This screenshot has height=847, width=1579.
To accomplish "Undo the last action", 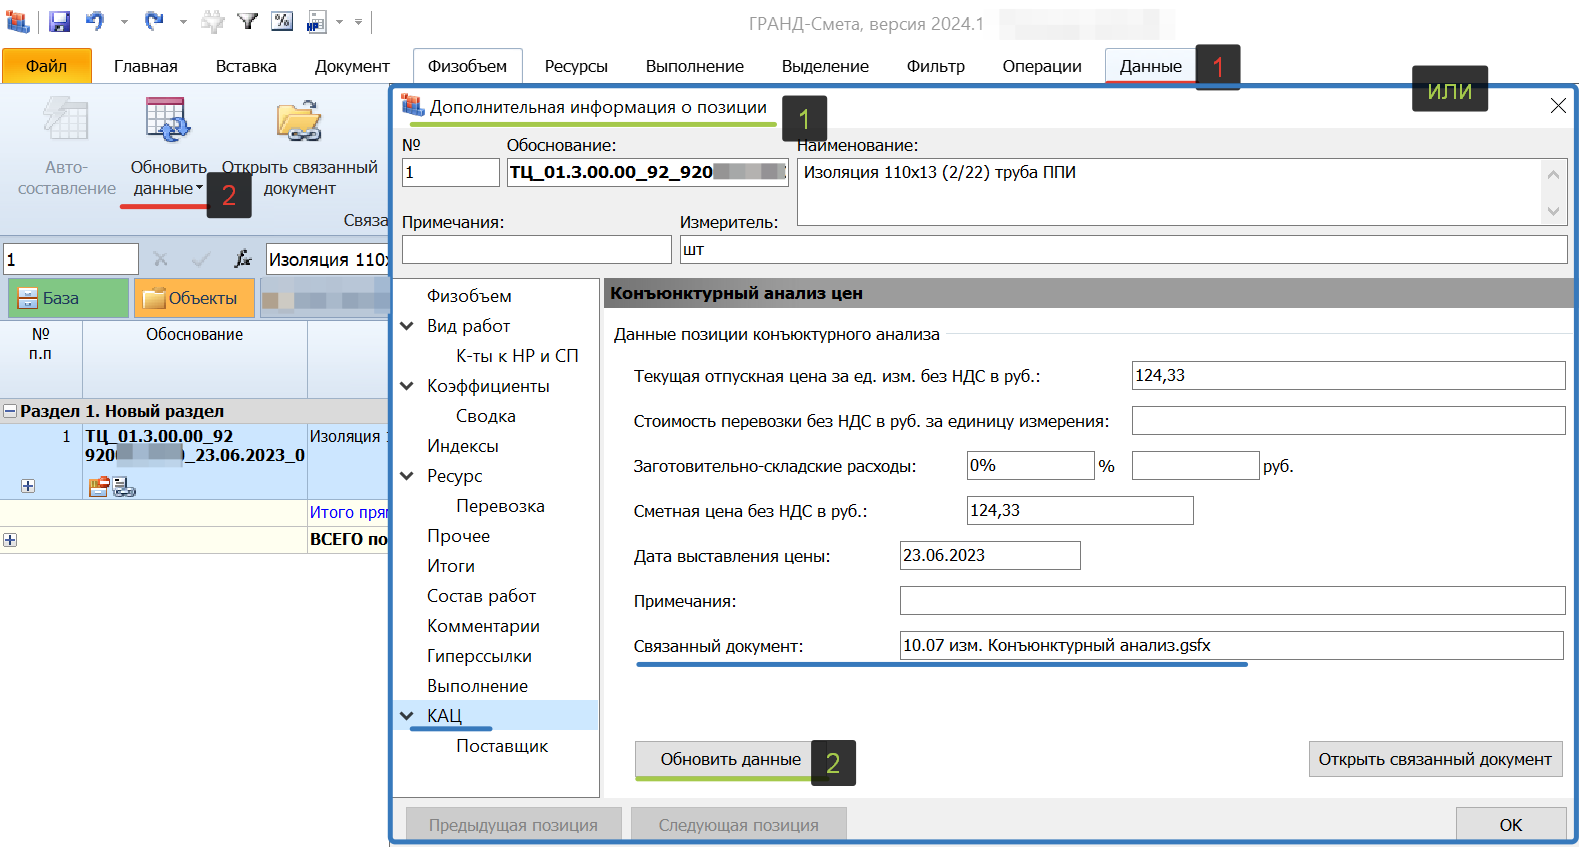I will [x=95, y=21].
